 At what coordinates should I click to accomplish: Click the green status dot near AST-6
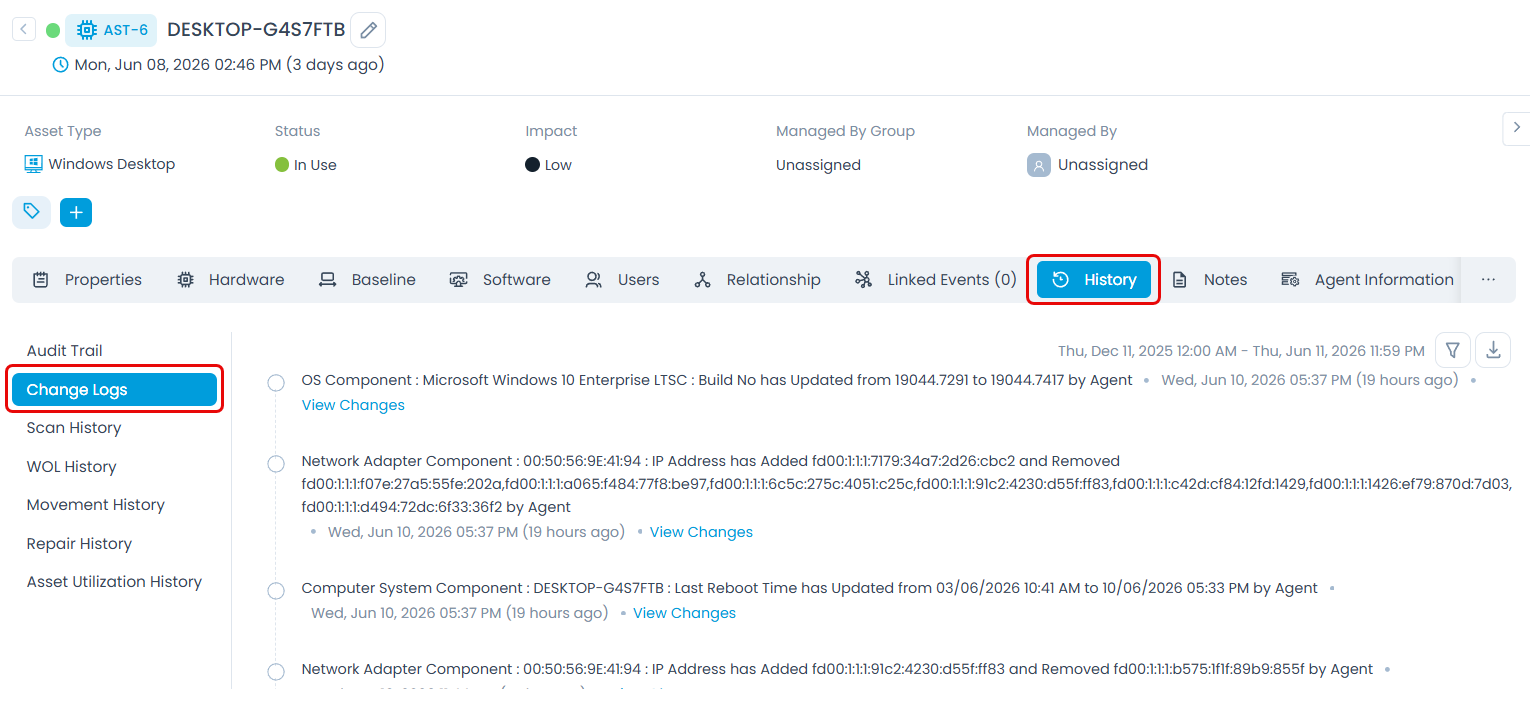pos(53,30)
